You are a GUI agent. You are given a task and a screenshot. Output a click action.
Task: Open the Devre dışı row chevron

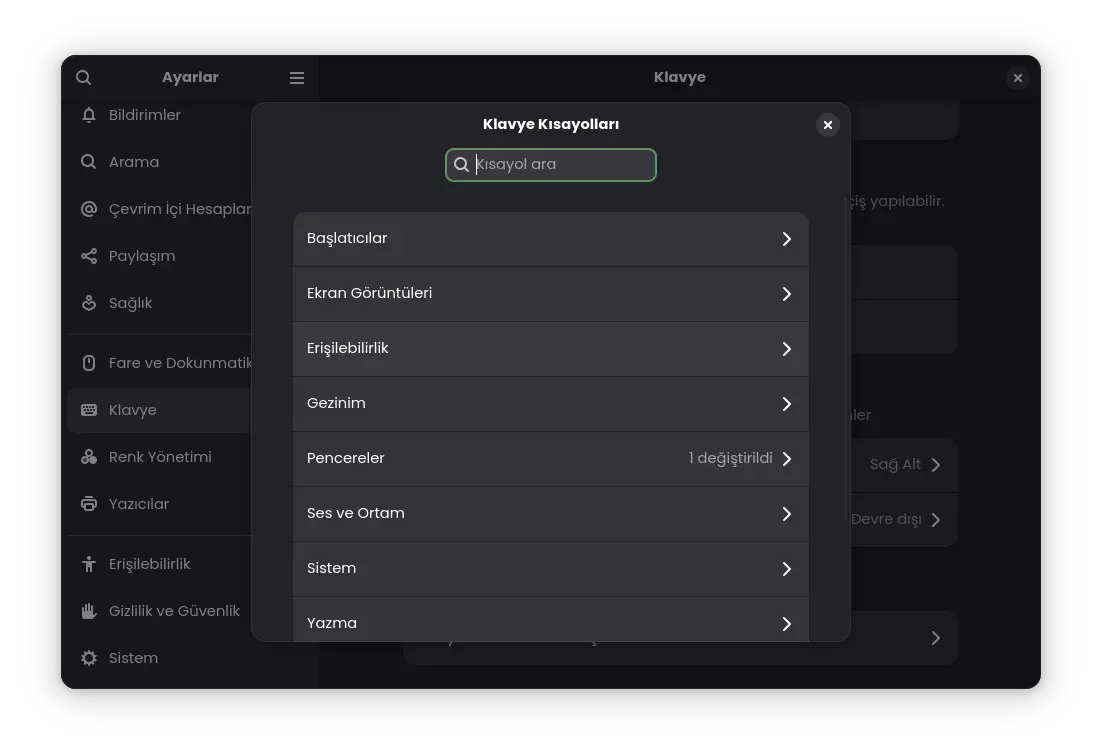point(935,519)
